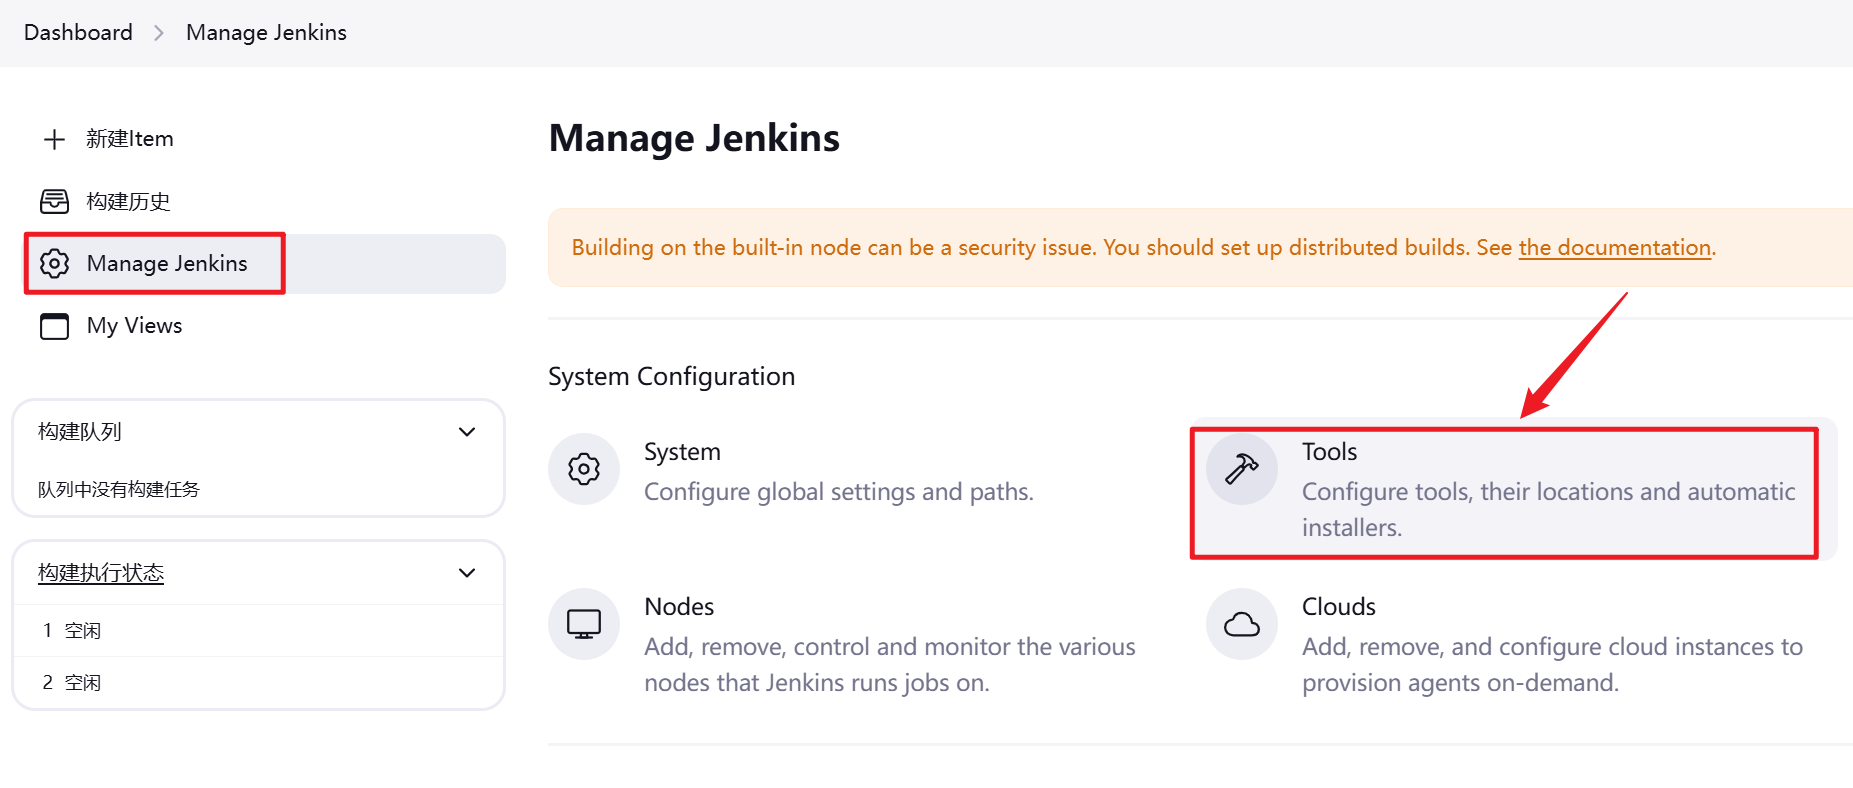Open Clouds configuration title

tap(1339, 607)
